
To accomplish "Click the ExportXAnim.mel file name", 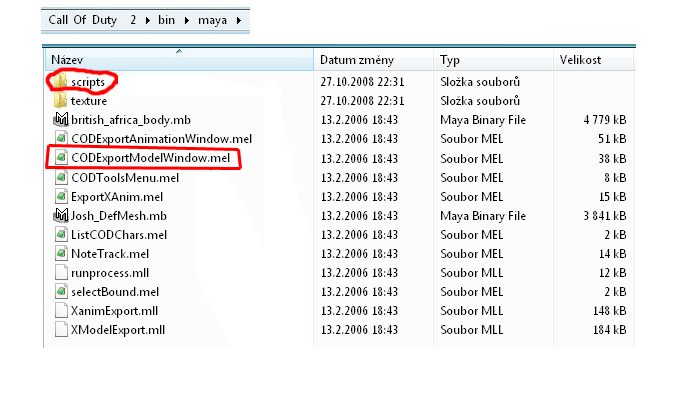I will click(117, 197).
